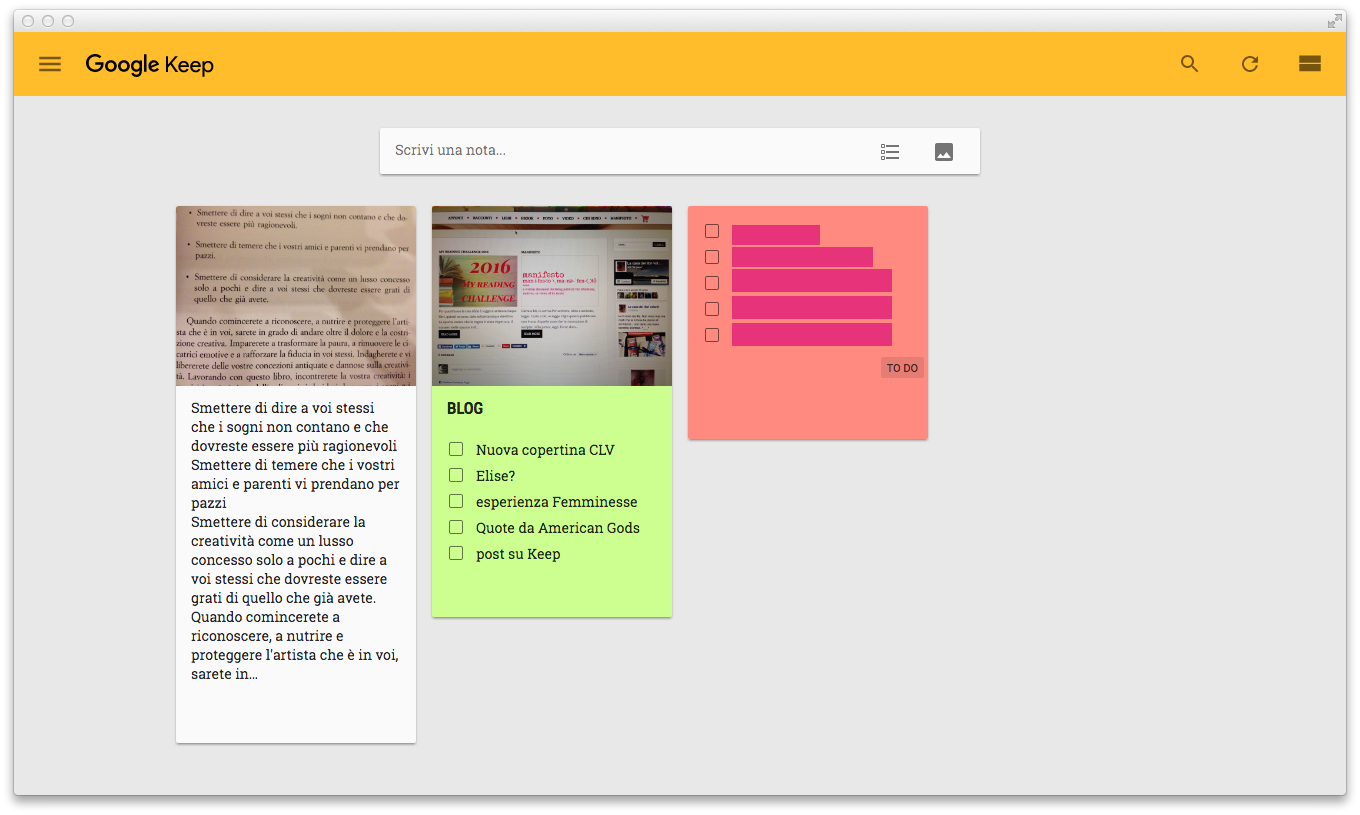Open the 'Smettere di dire a voi stessi' note text
The image size is (1360, 815).
point(296,541)
